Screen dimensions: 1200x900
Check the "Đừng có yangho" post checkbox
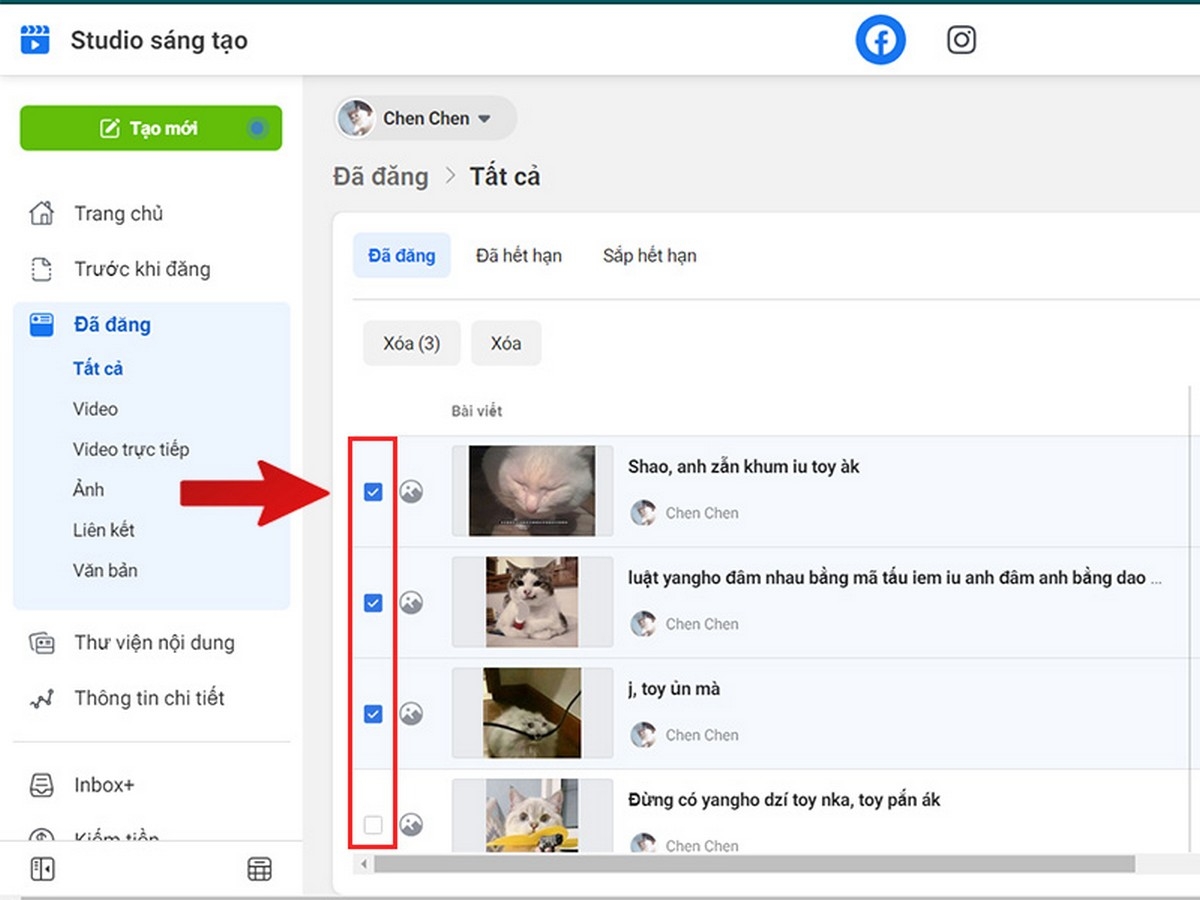point(373,825)
